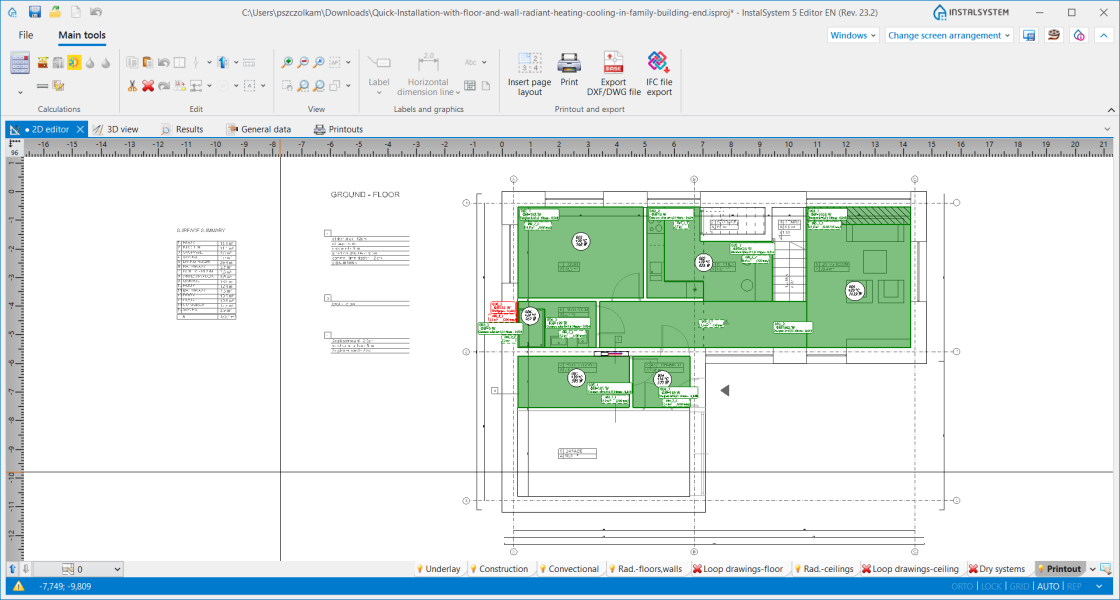Run calculations with the calculator icon
This screenshot has width=1120, height=600.
(x=20, y=63)
